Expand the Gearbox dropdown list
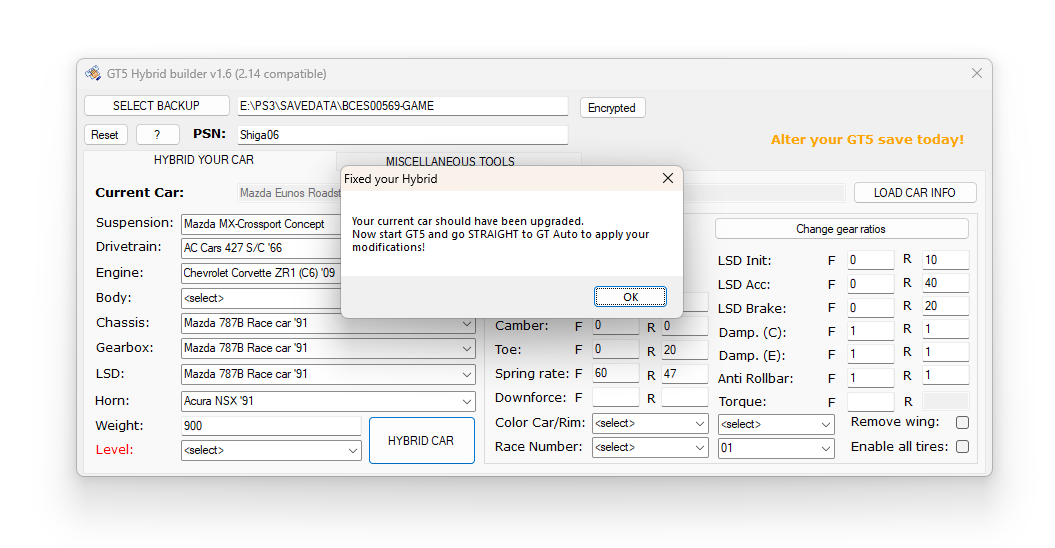The width and height of the screenshot is (1055, 548). pos(328,349)
